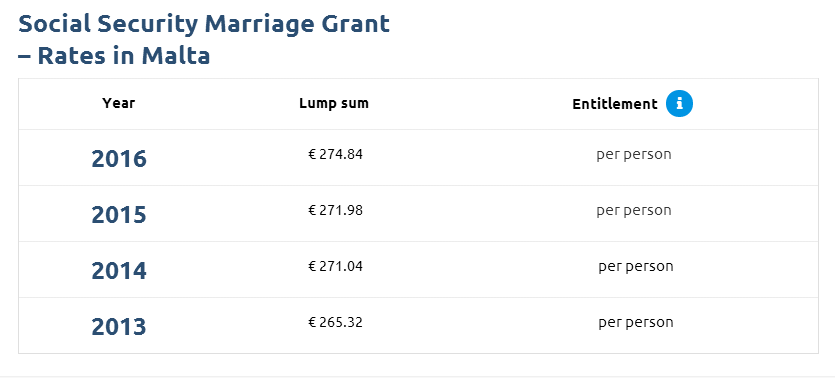Select the 2013 year cell
Viewport: 835px width, 378px height.
coord(119,326)
